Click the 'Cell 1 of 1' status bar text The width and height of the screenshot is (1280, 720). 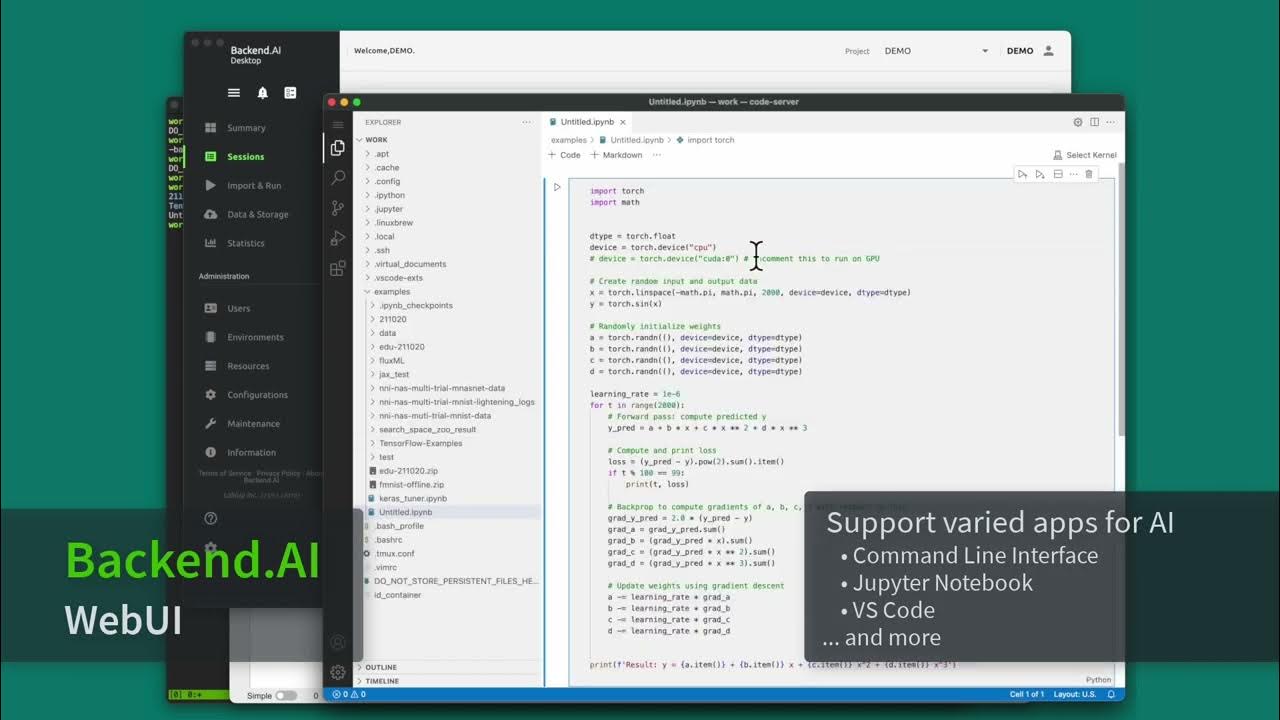click(1026, 694)
